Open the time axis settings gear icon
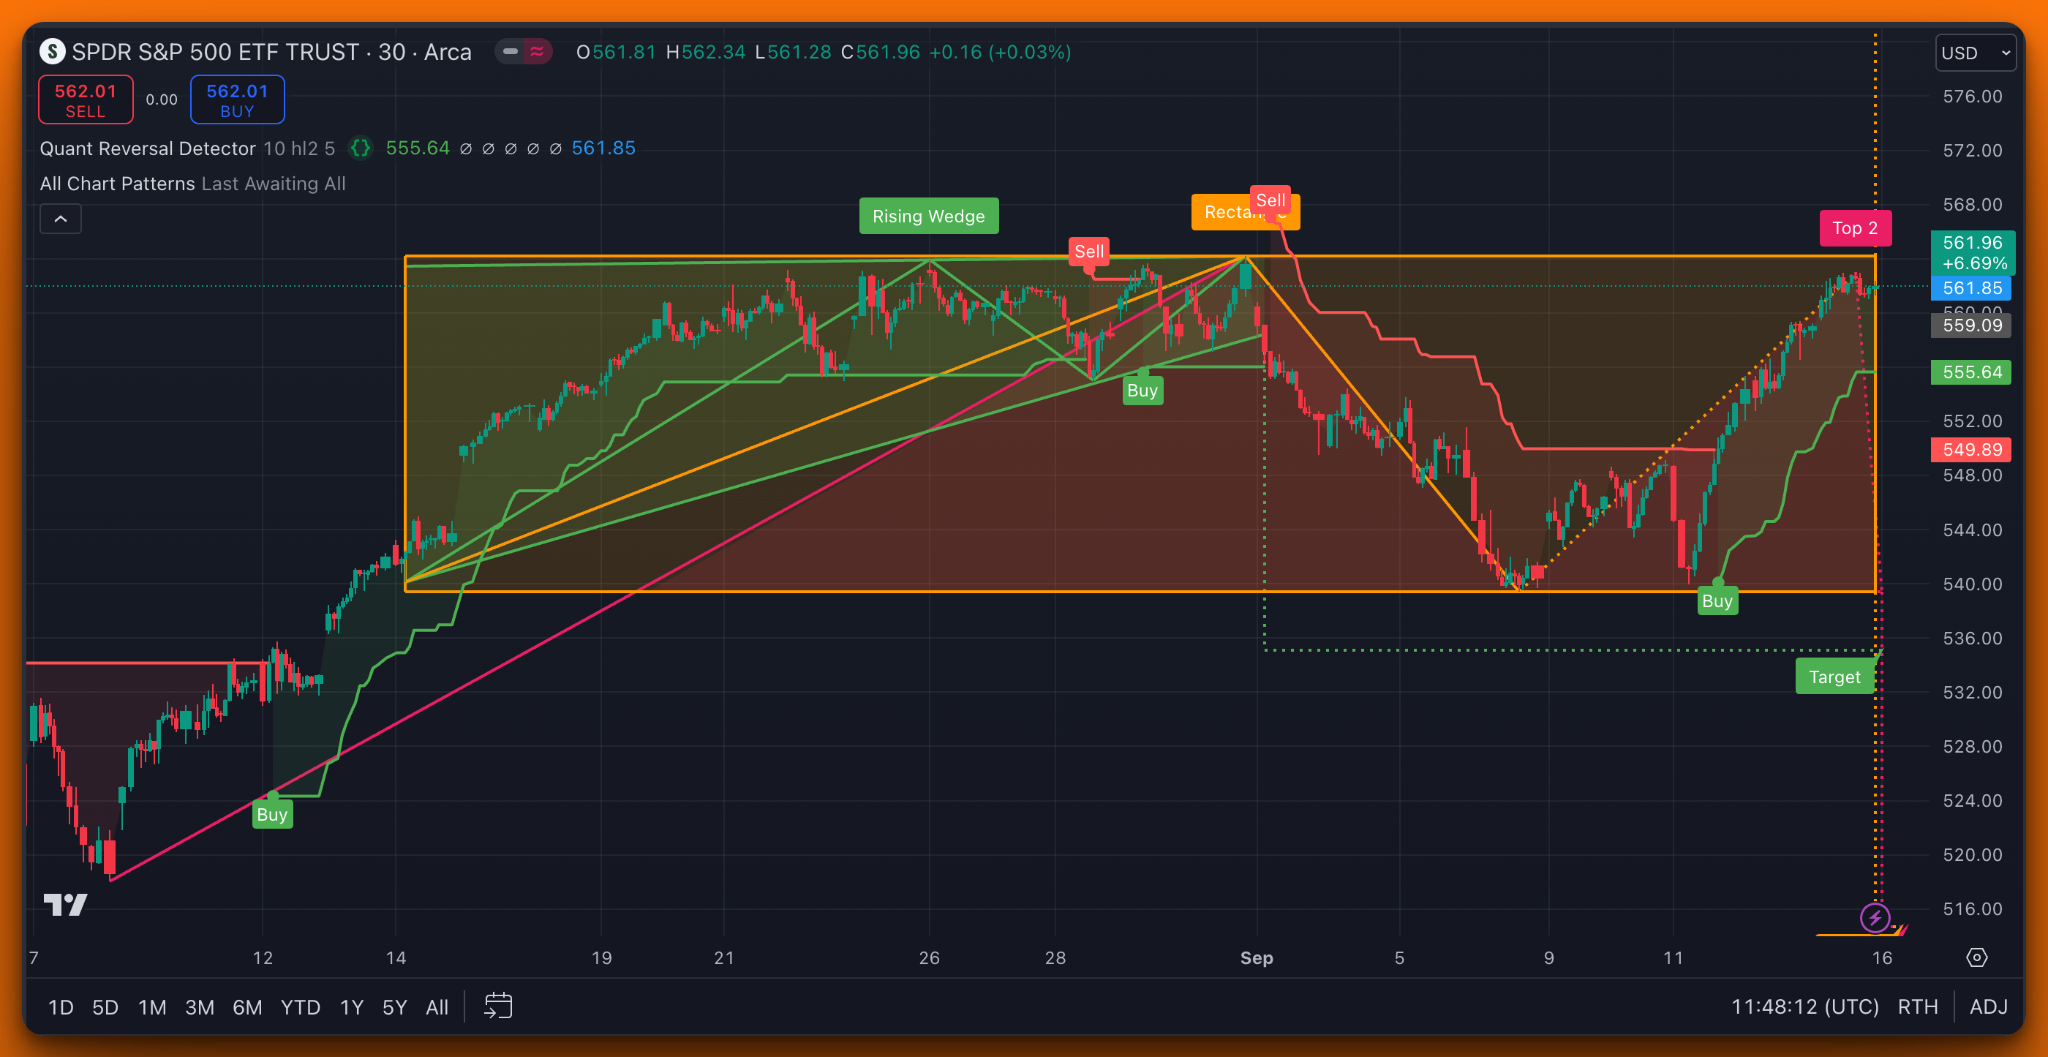This screenshot has height=1057, width=2048. pos(1977,957)
